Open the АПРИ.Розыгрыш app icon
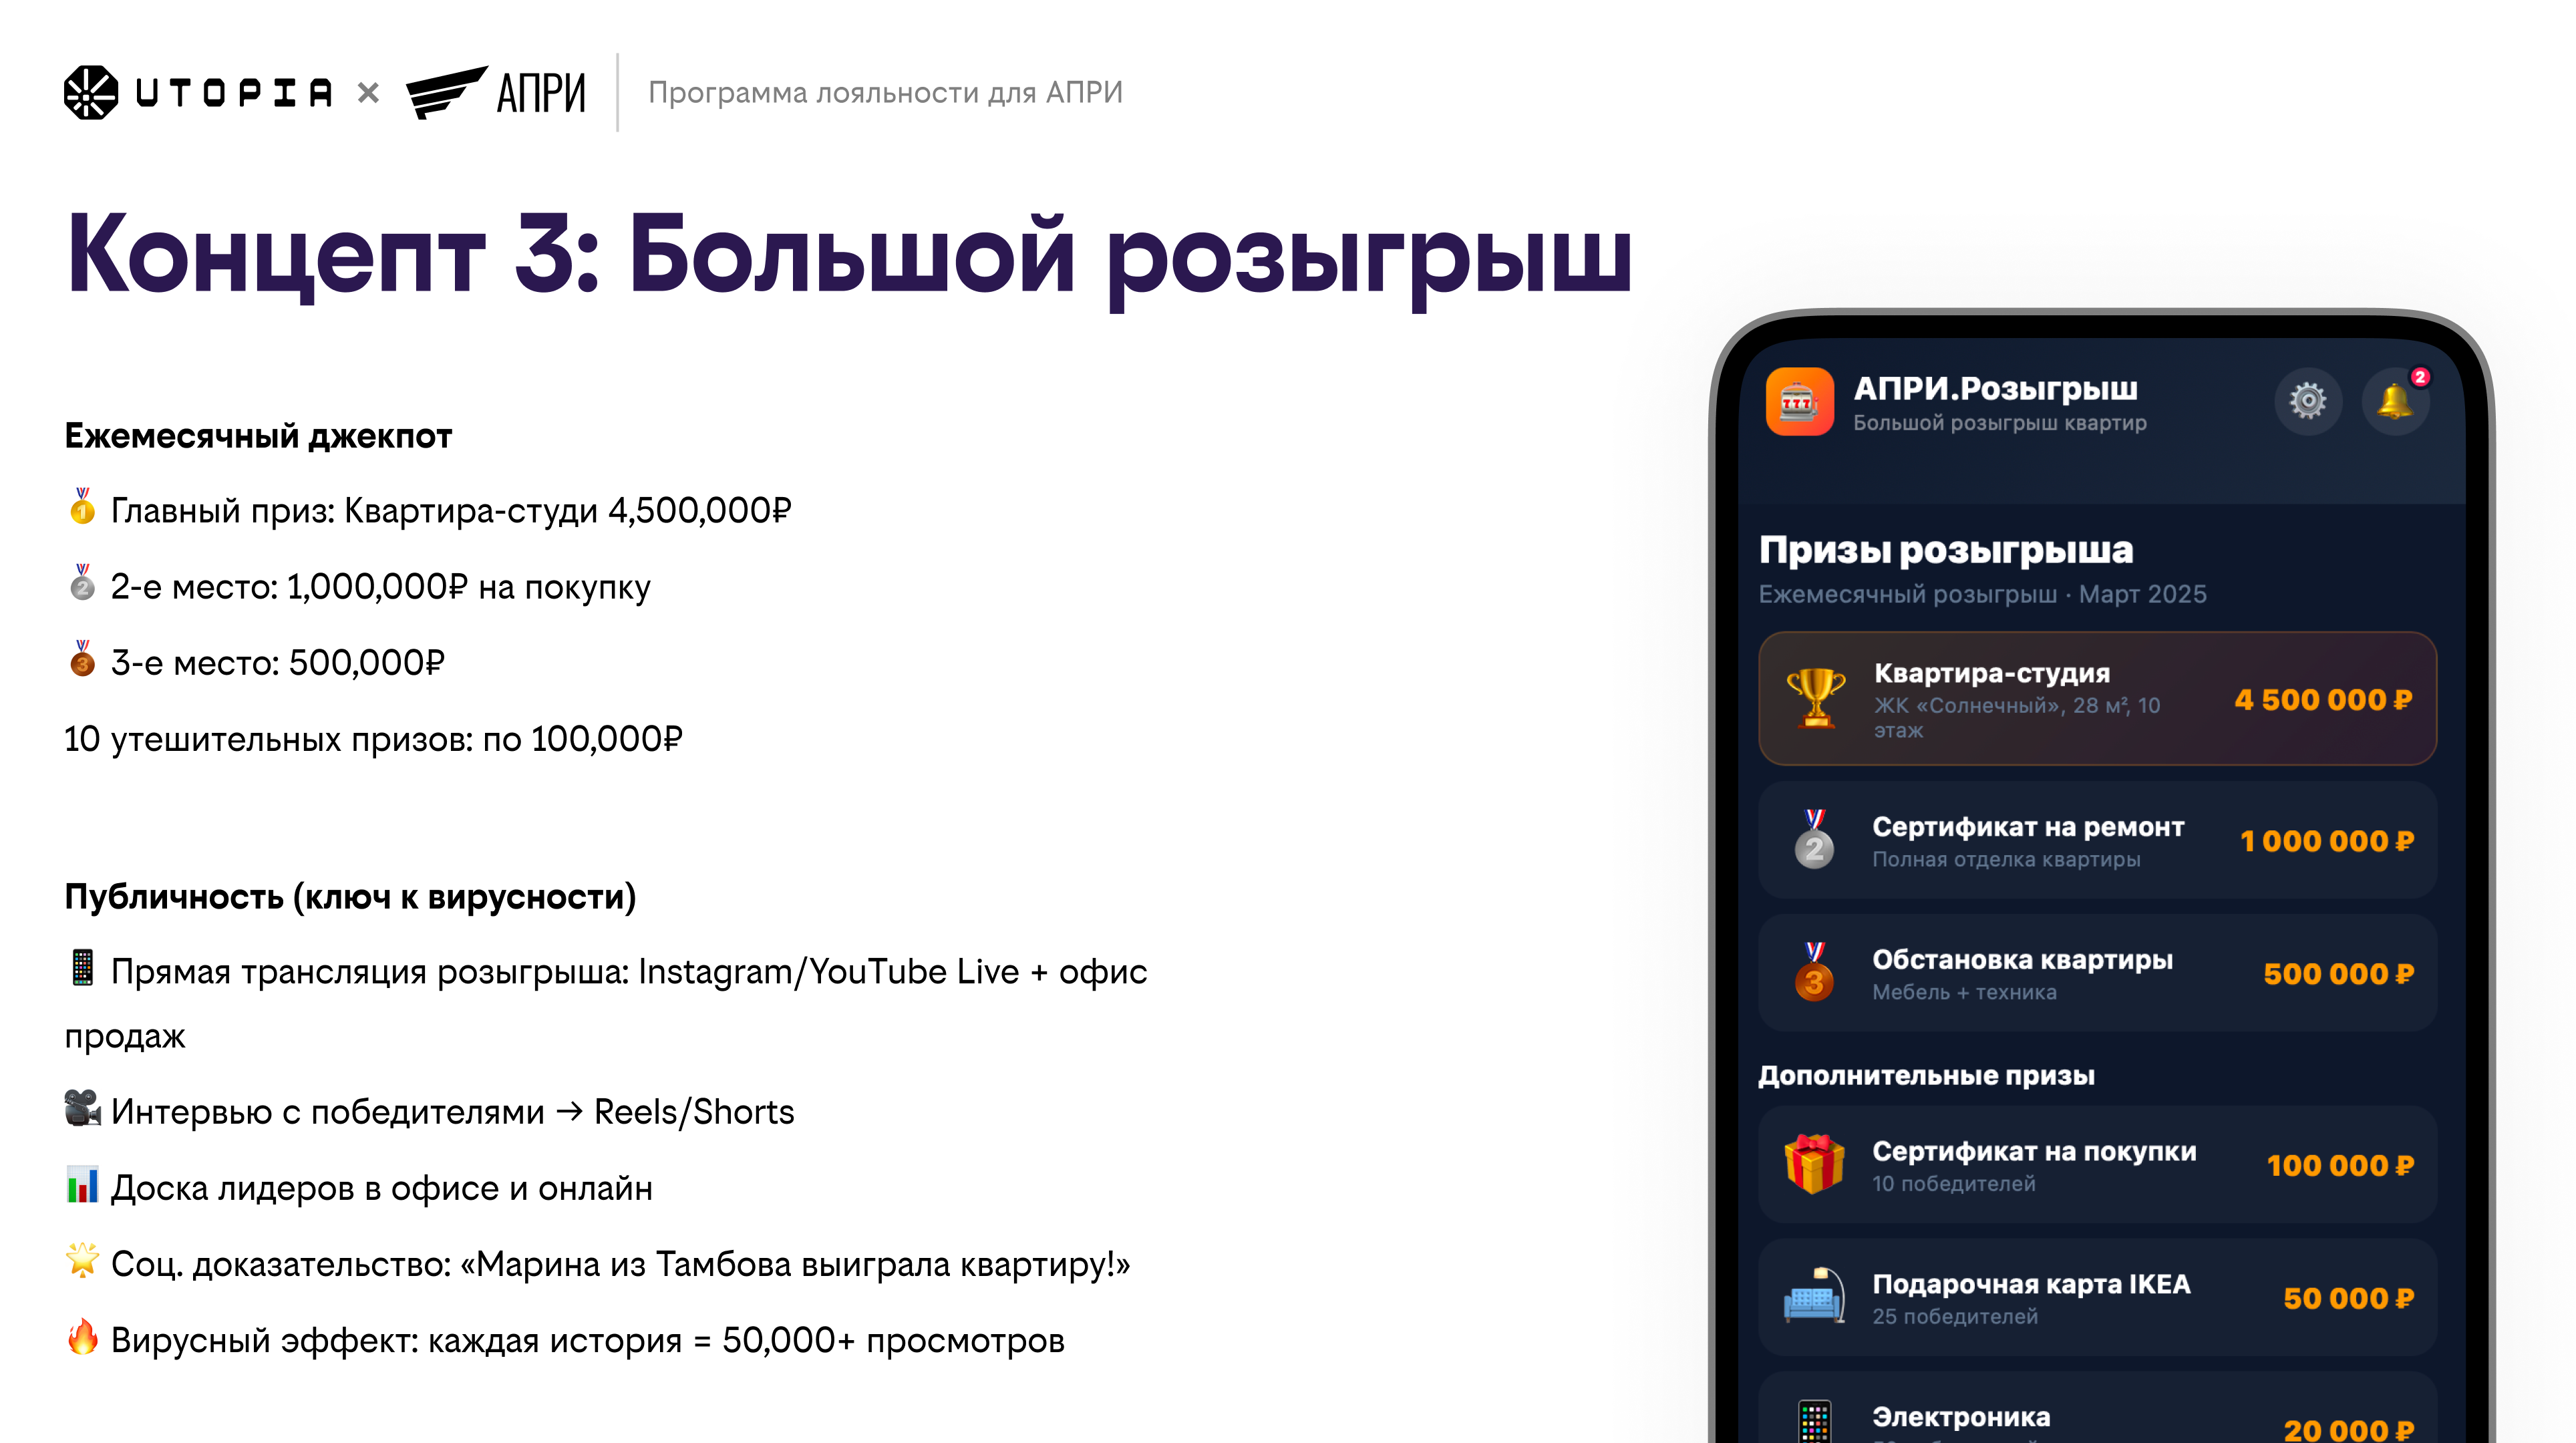This screenshot has width=2576, height=1443. (1800, 401)
